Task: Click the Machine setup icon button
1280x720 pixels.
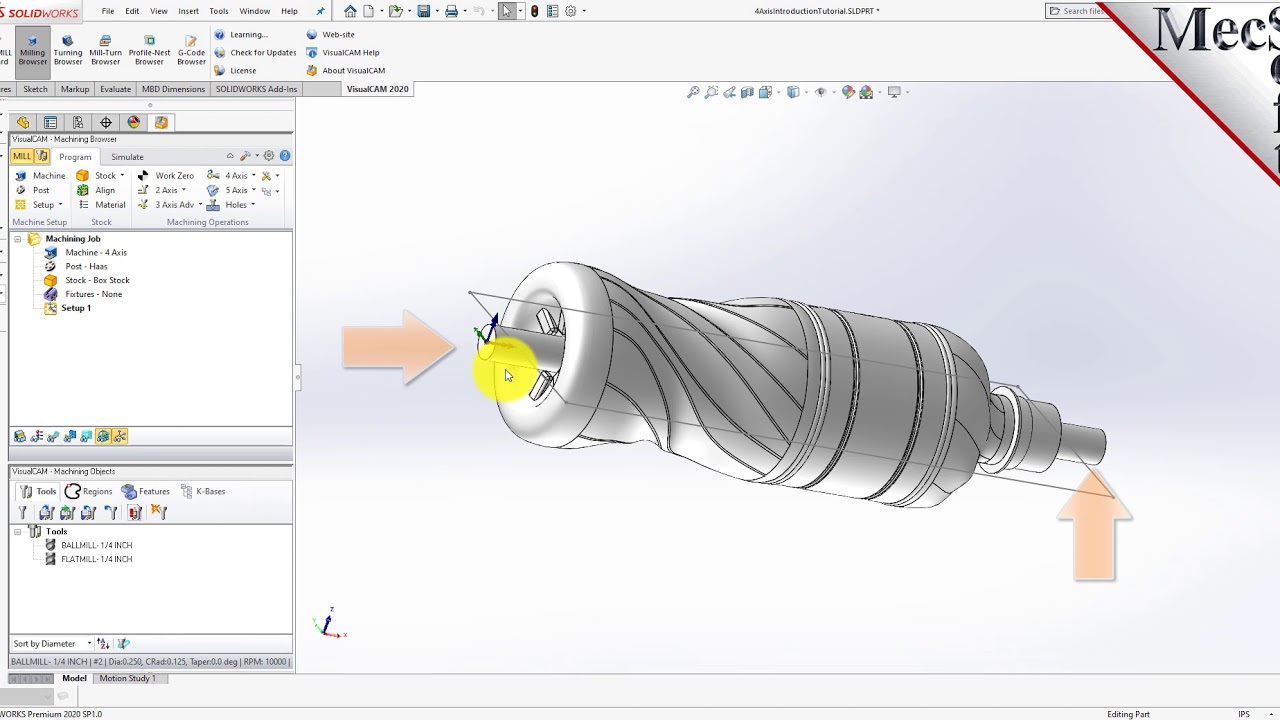Action: 40,176
